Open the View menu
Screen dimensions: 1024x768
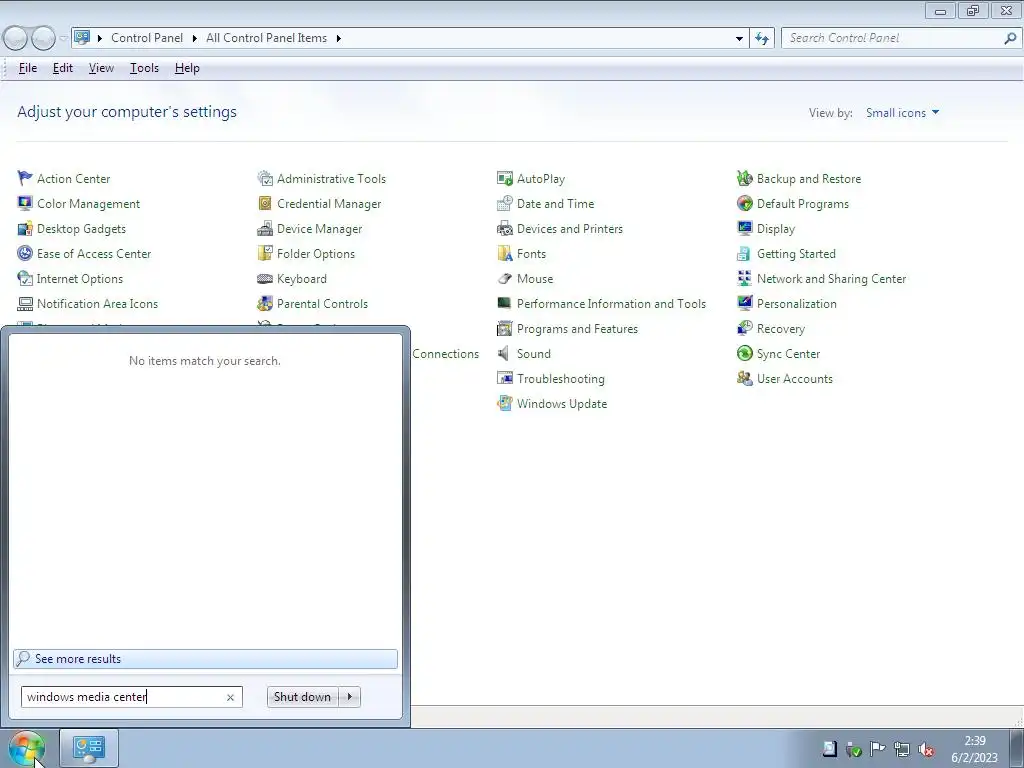point(101,68)
